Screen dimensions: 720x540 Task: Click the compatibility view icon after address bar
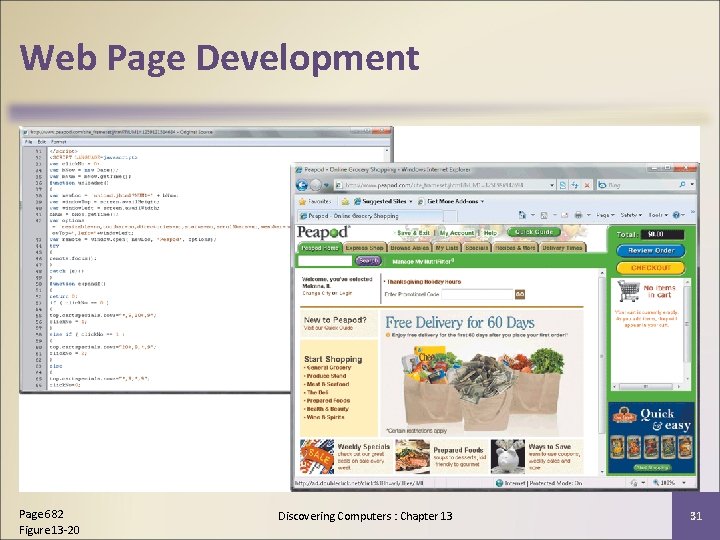click(563, 185)
